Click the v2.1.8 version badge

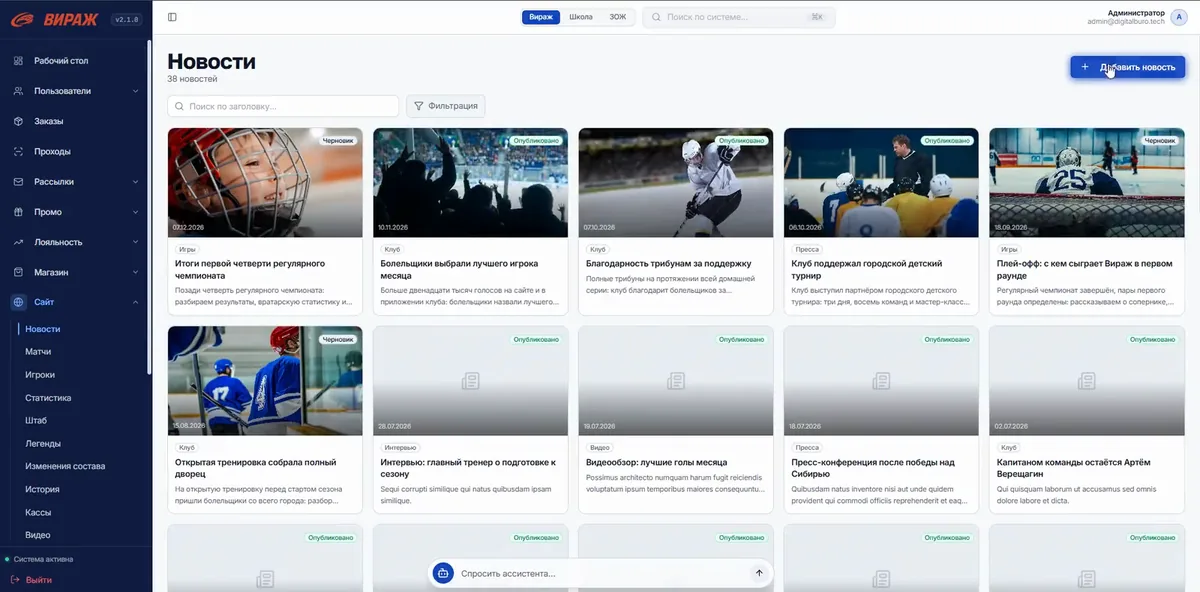click(125, 18)
